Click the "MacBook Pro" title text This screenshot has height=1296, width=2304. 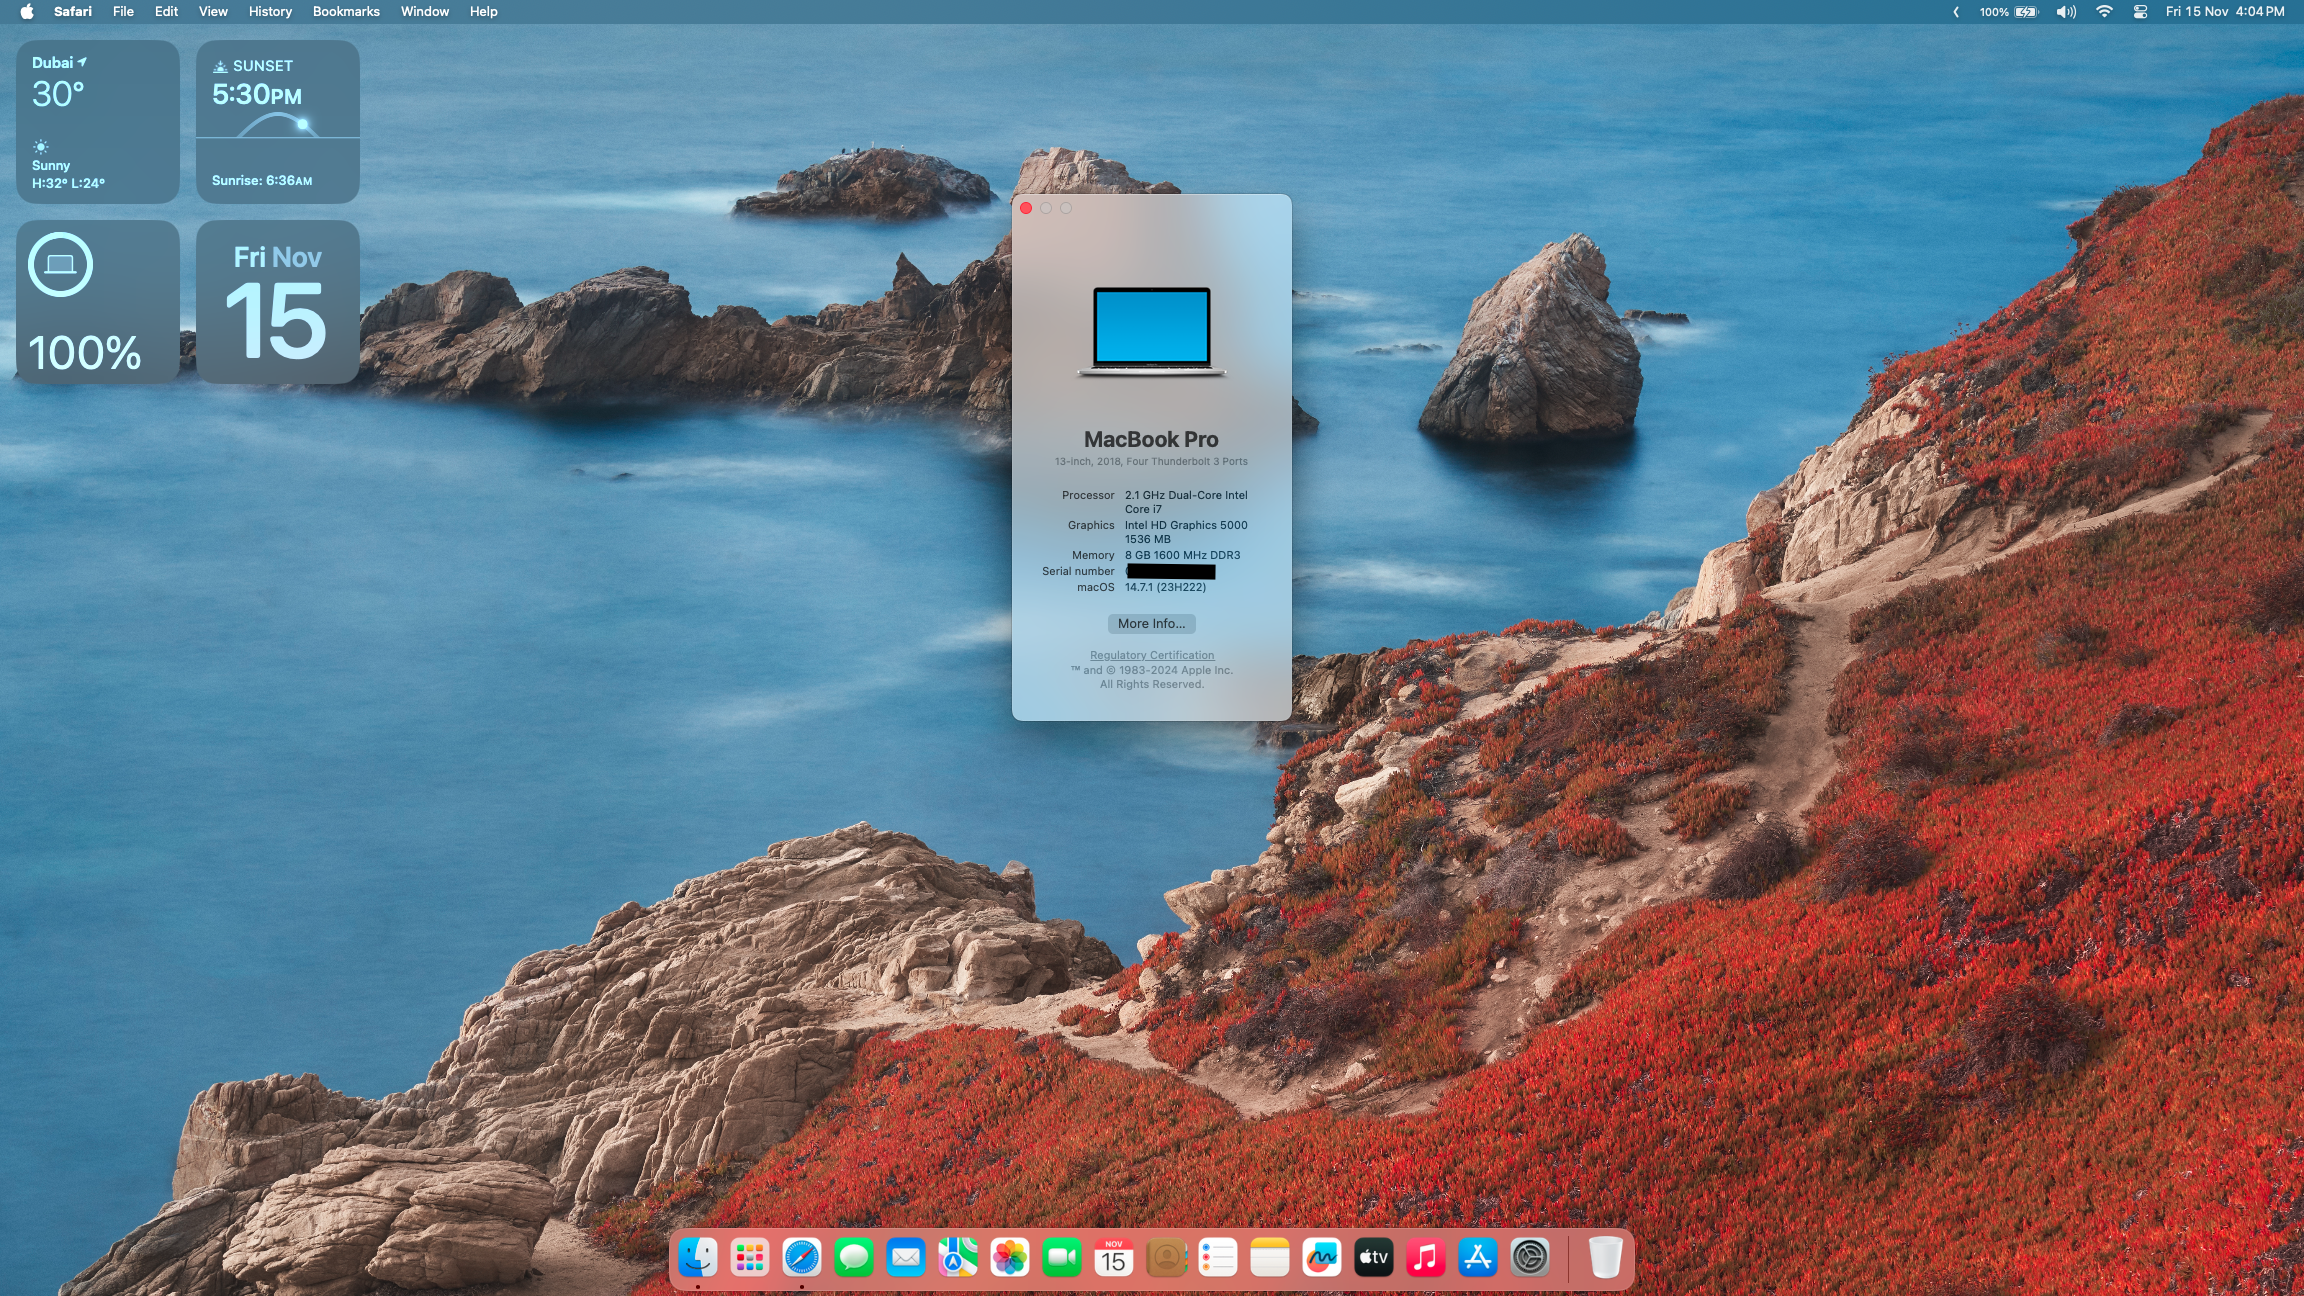click(x=1151, y=439)
